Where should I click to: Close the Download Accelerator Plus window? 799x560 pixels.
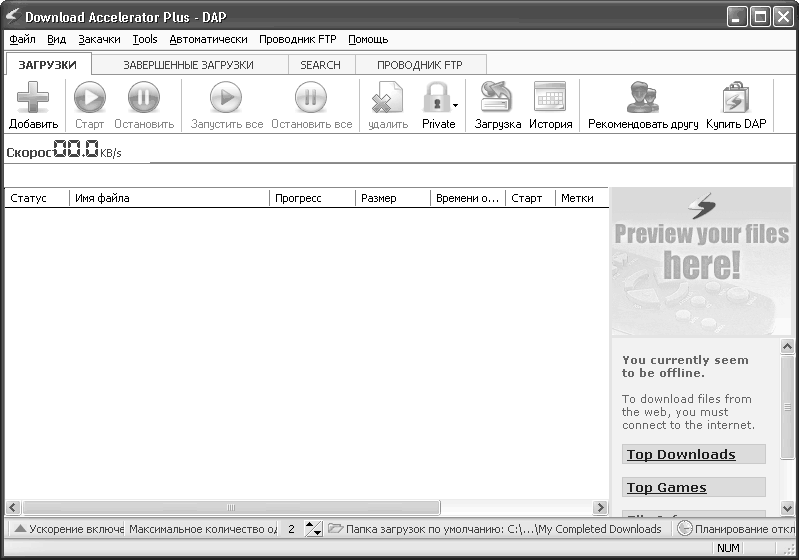coord(783,17)
